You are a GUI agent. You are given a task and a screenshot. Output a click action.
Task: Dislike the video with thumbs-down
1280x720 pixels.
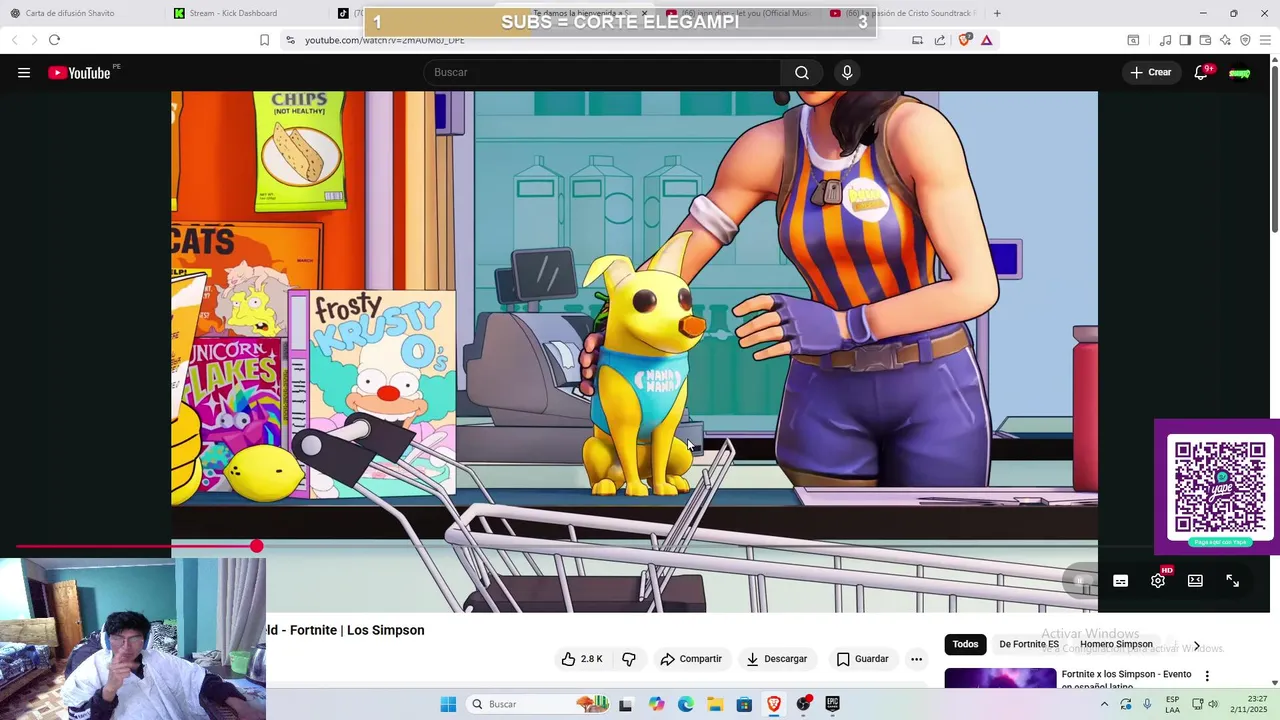click(x=629, y=659)
